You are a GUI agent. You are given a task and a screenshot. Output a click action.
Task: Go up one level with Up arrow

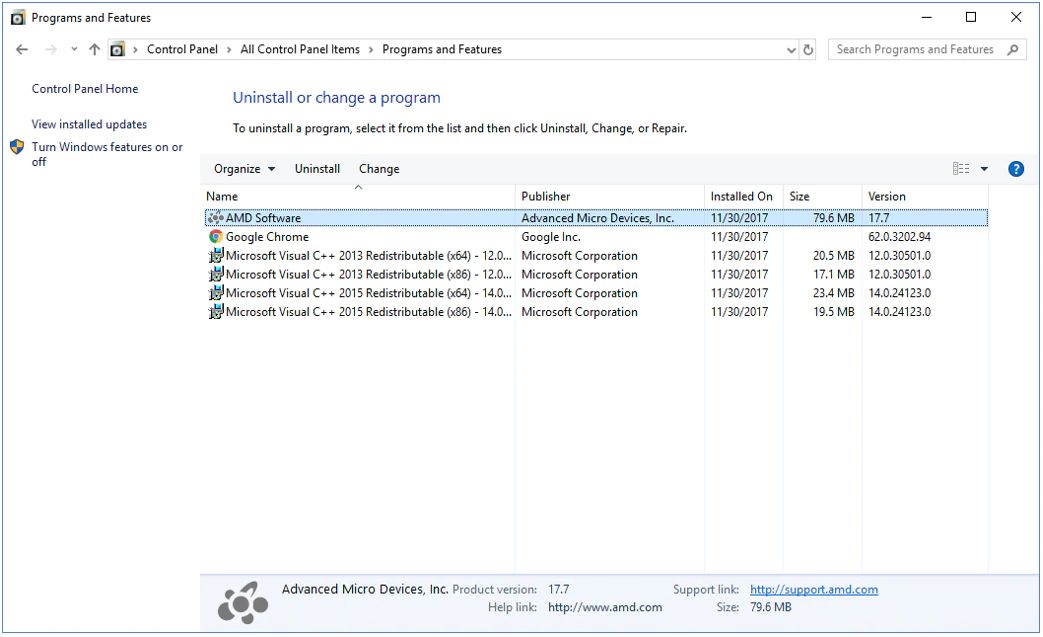(94, 49)
